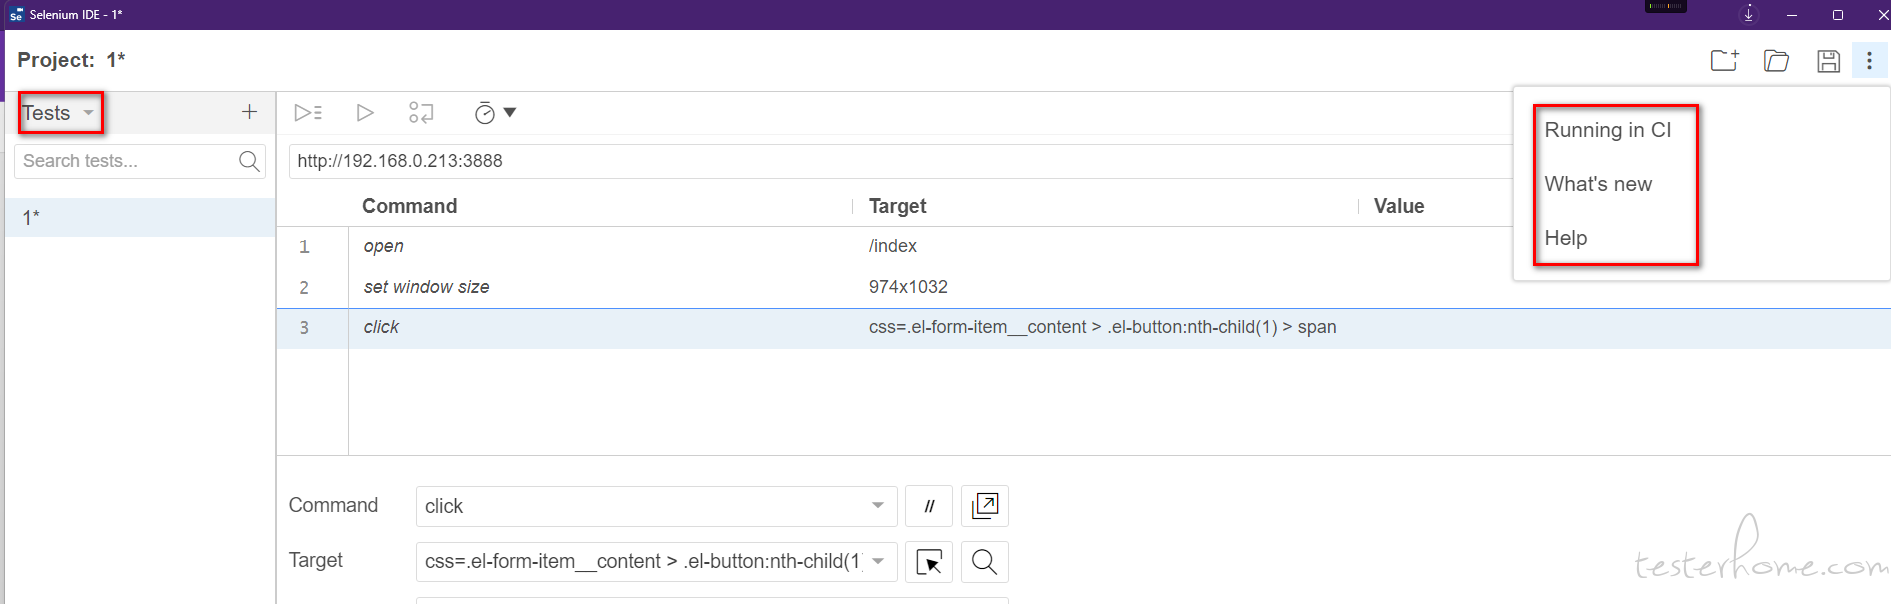Select target in page with cursor button
Screen dimensions: 1891x604
(929, 562)
